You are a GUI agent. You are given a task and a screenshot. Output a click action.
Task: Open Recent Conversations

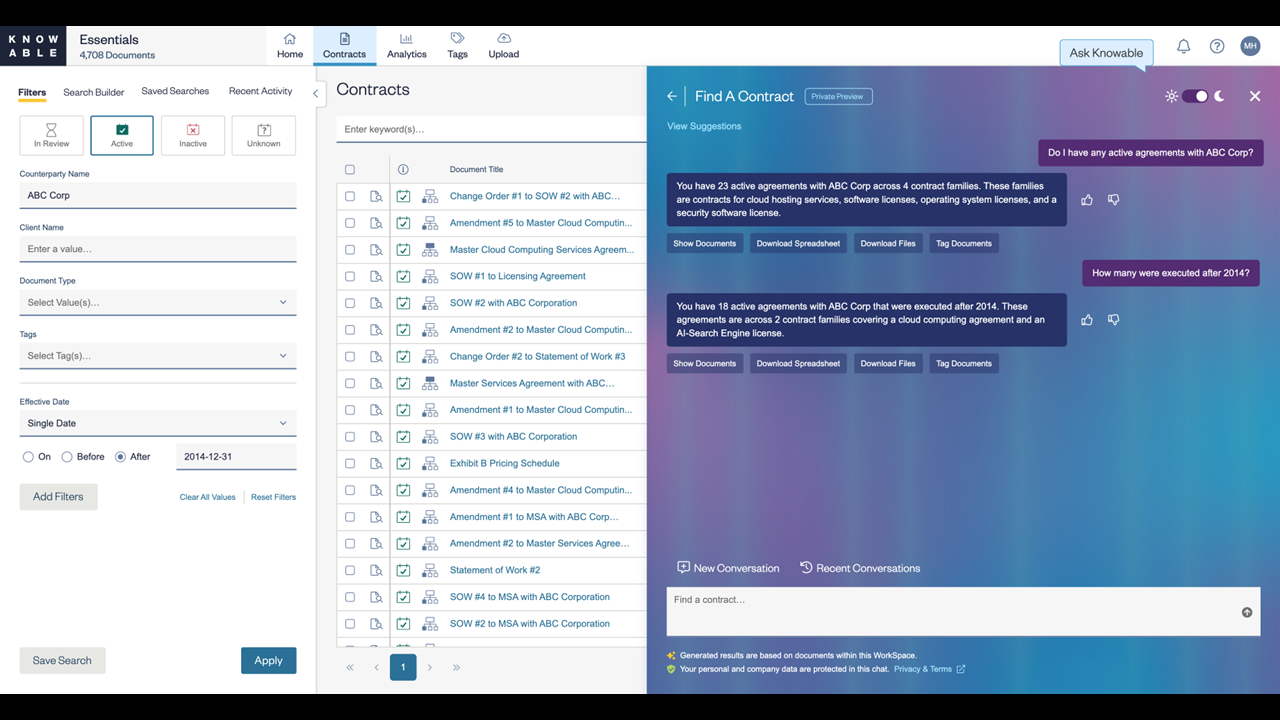click(860, 568)
